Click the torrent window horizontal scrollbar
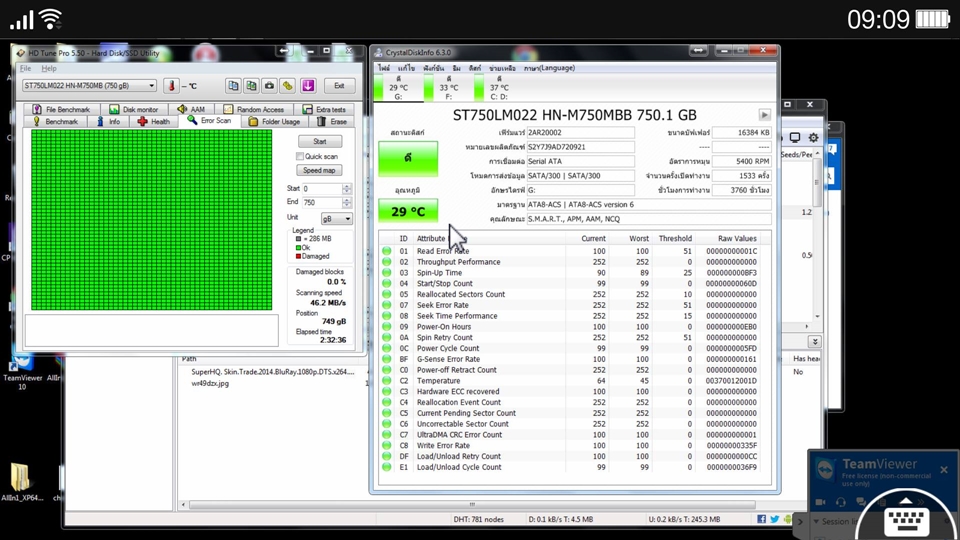960x540 pixels. (x=471, y=505)
